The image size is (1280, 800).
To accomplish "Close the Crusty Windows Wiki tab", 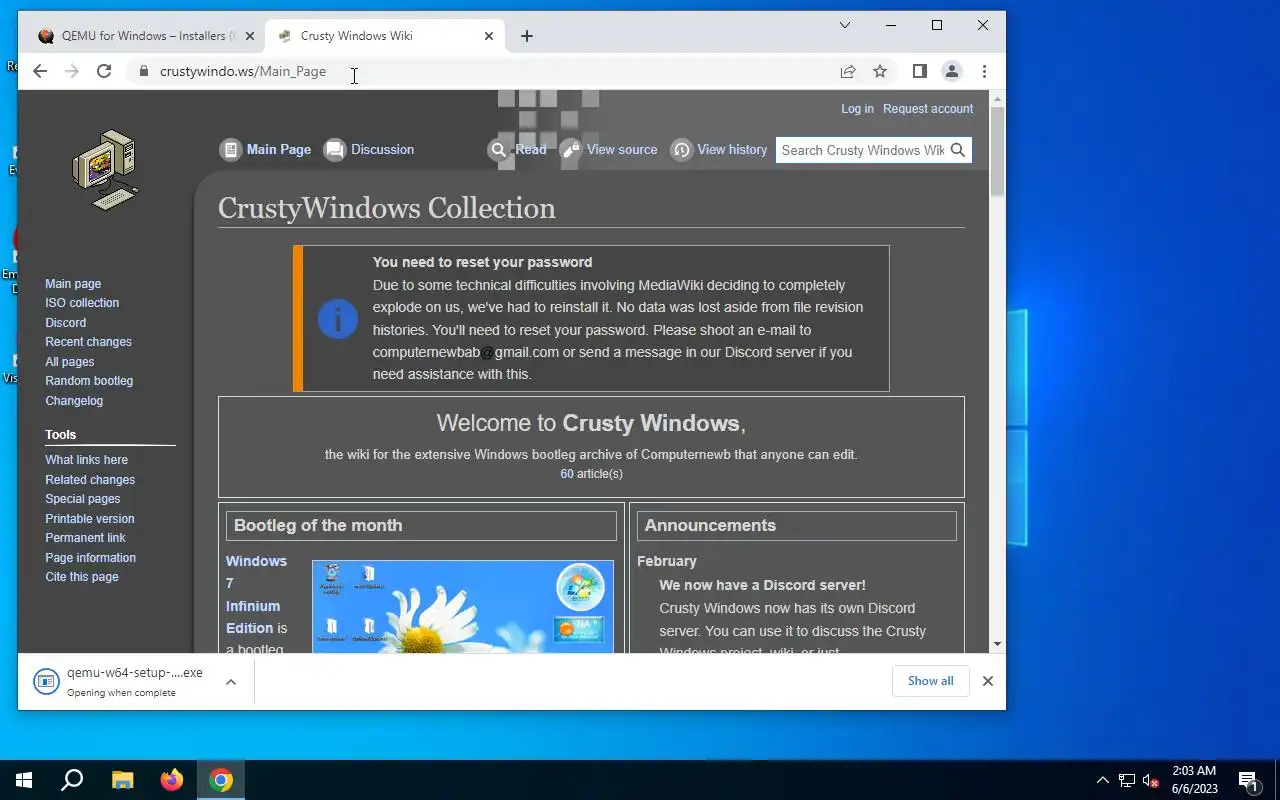I will (x=489, y=36).
